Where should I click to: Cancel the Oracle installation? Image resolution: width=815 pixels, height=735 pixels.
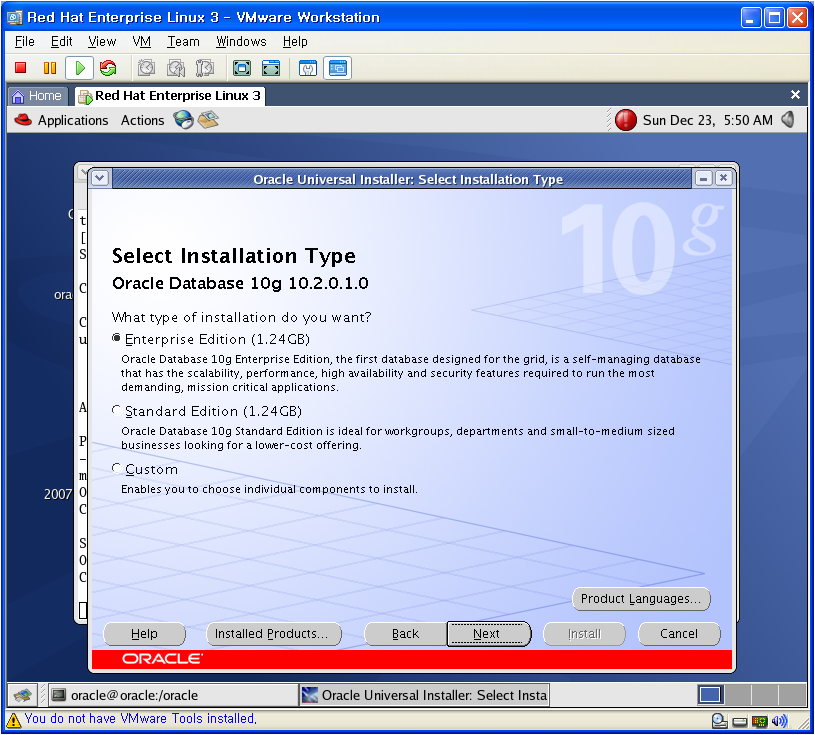coord(679,634)
